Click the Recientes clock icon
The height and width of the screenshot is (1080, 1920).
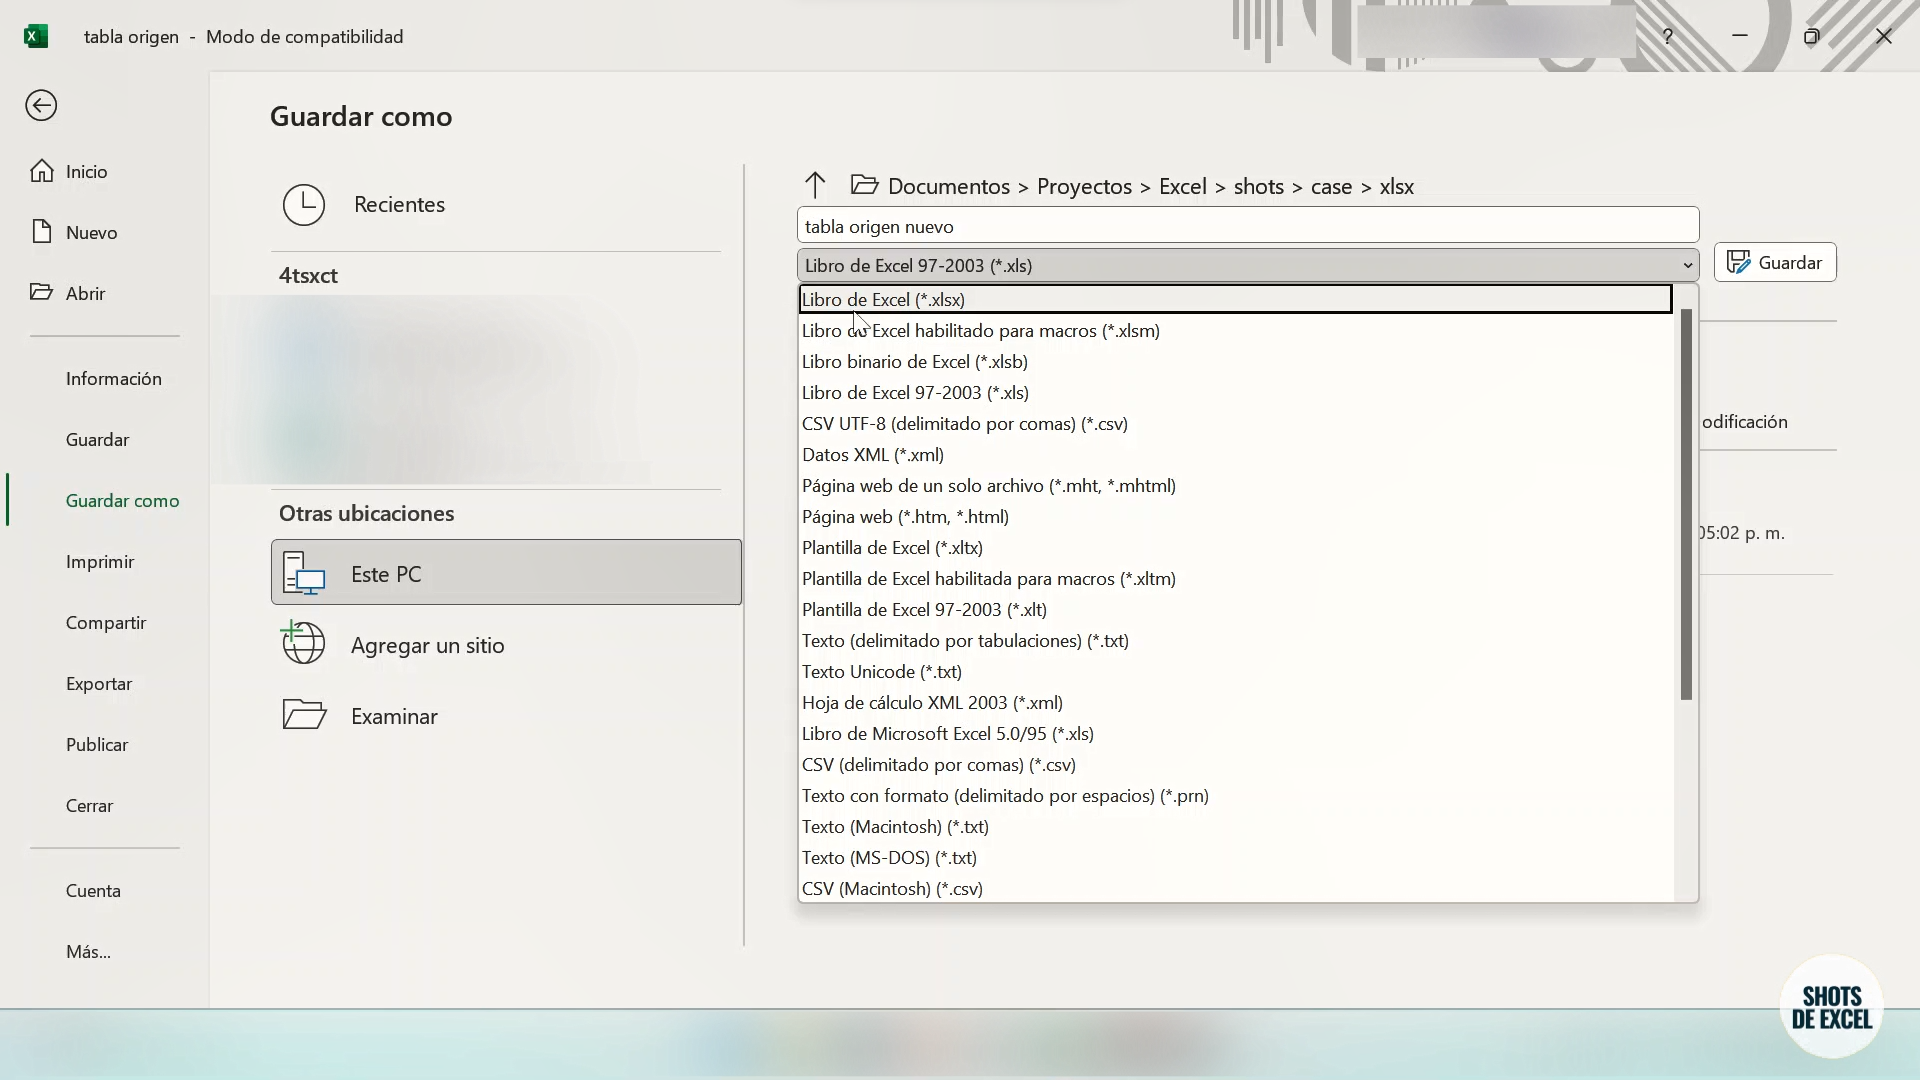point(304,204)
